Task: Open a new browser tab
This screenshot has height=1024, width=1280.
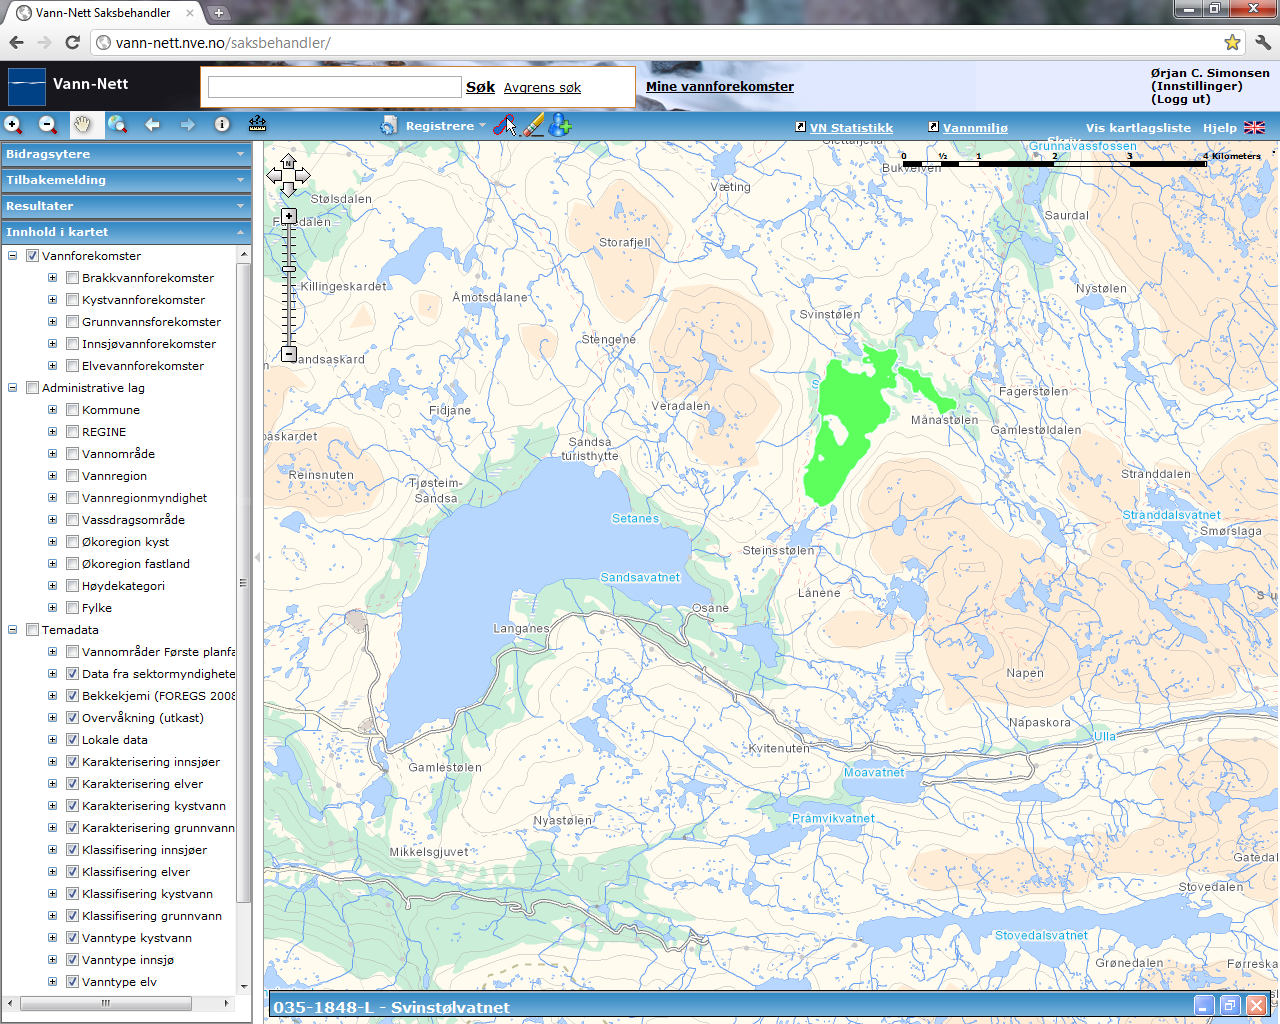Action: click(218, 13)
